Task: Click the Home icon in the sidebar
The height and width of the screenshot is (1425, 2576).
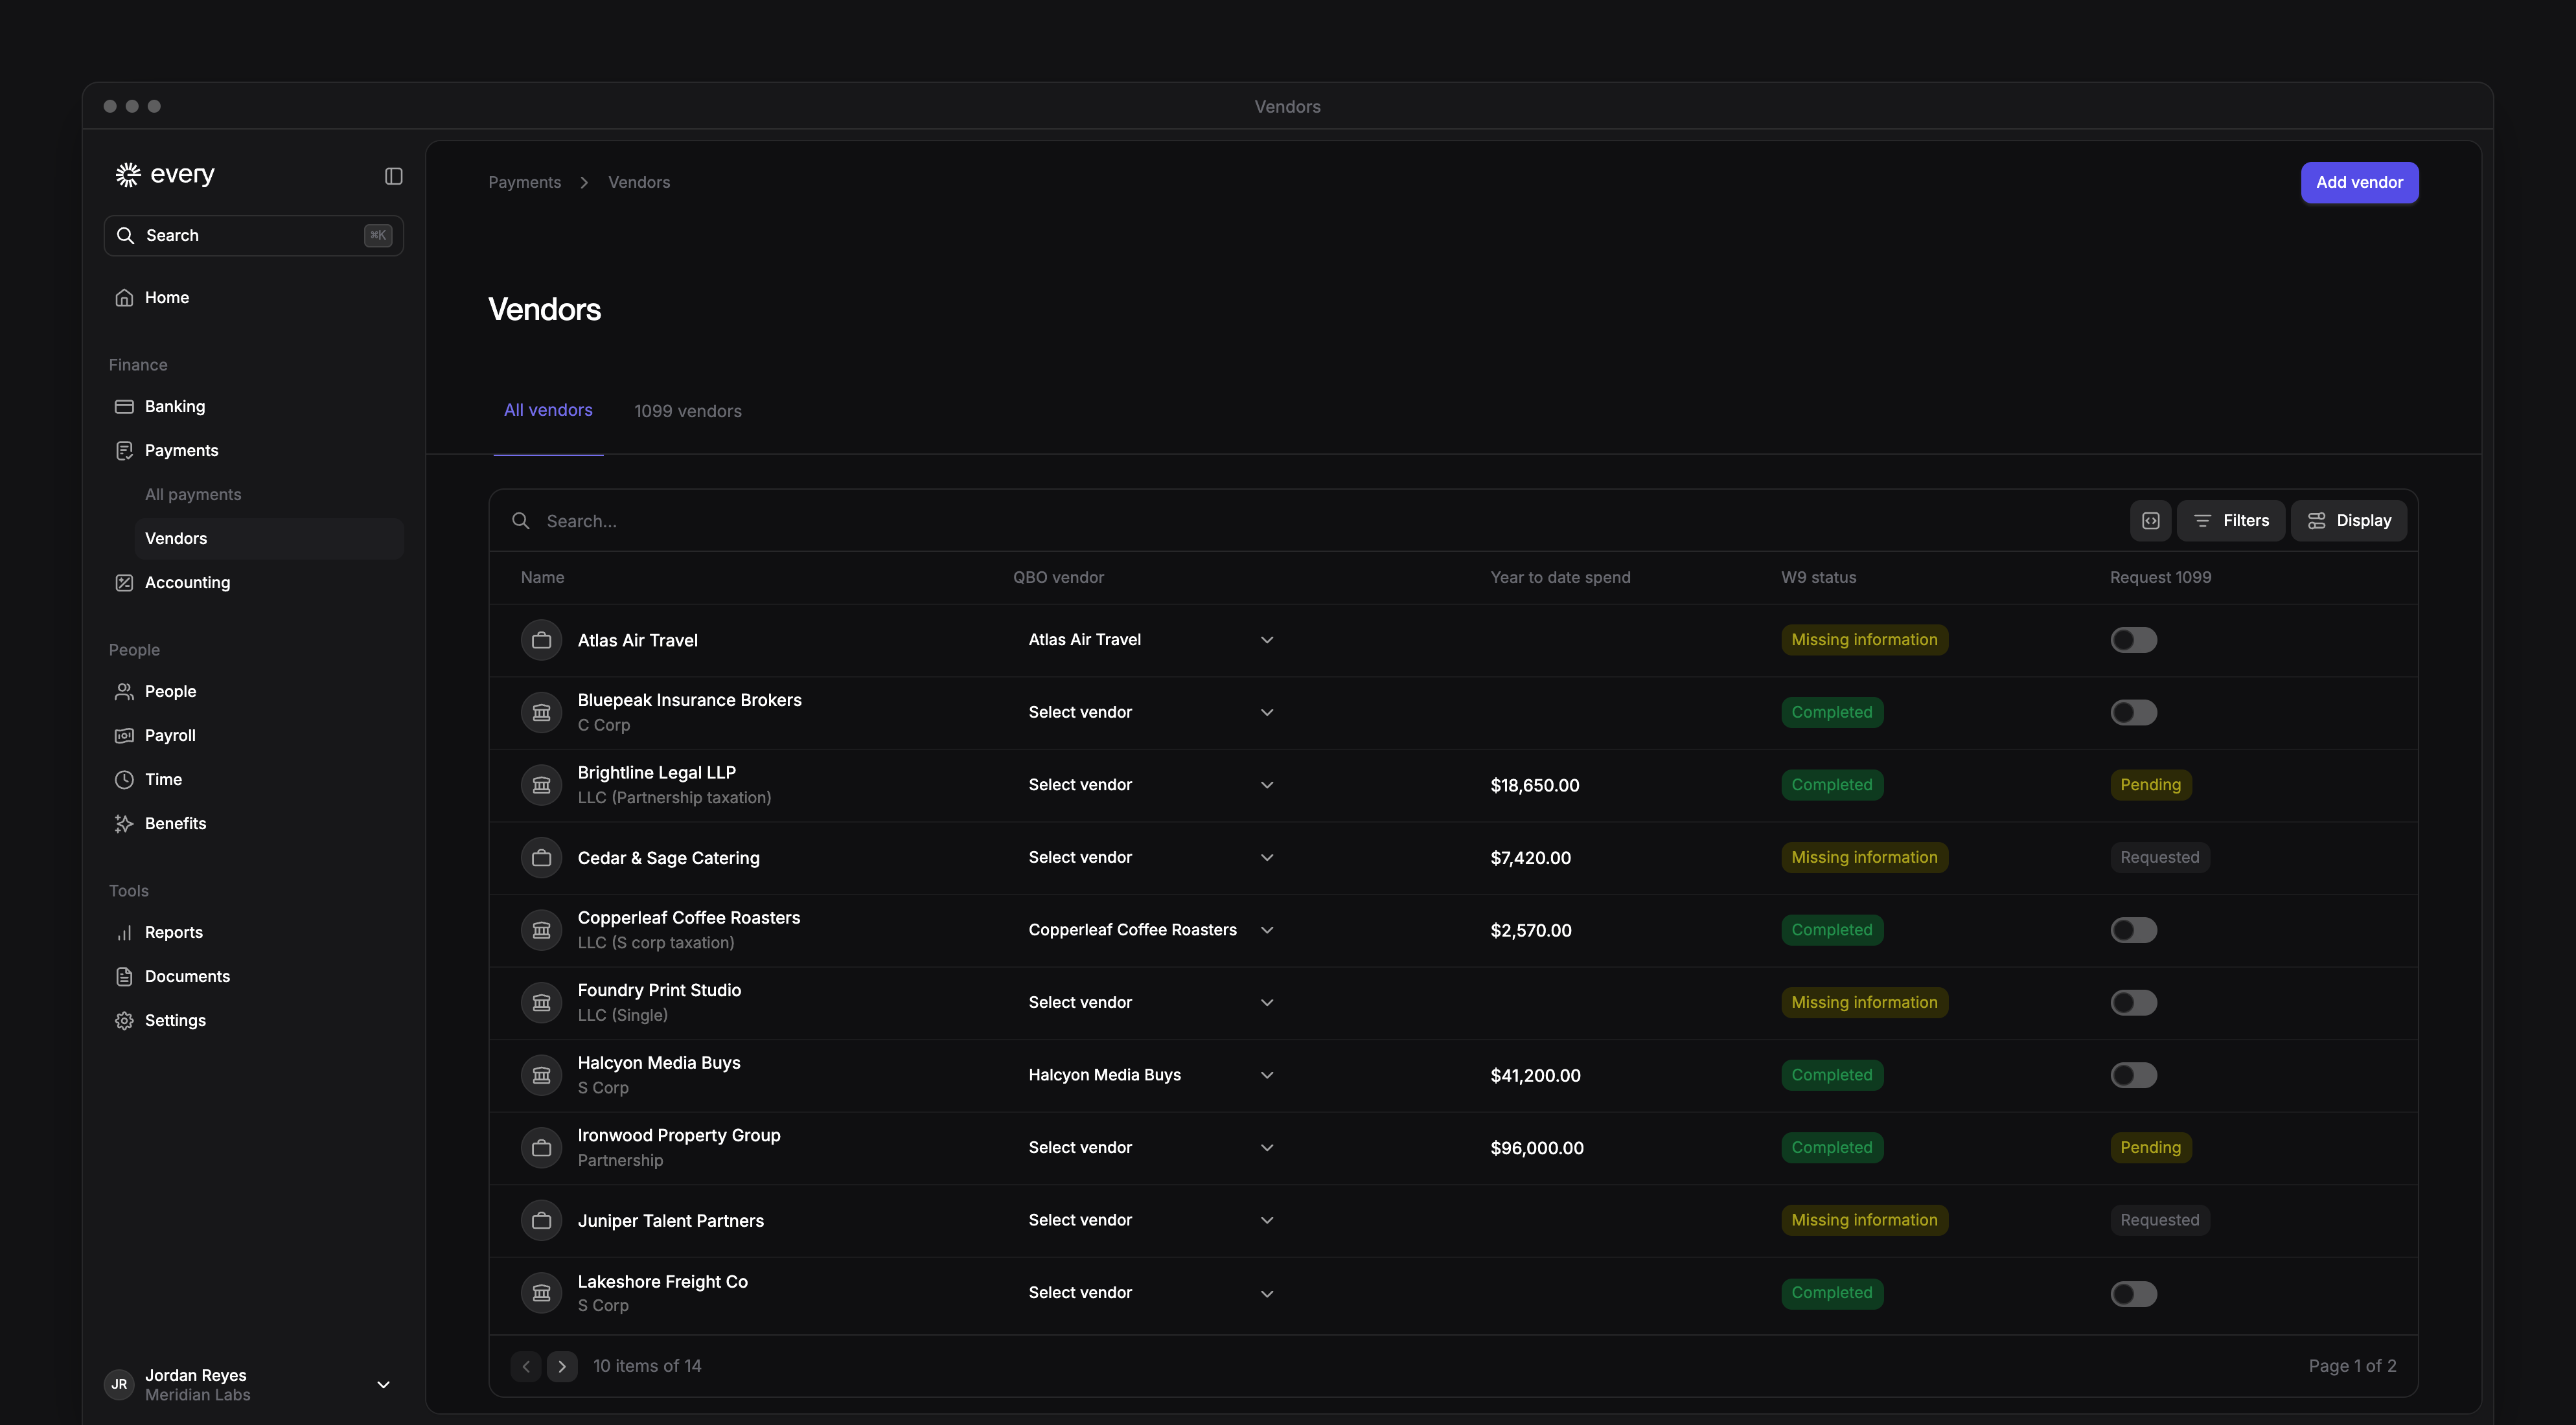Action: click(x=124, y=298)
